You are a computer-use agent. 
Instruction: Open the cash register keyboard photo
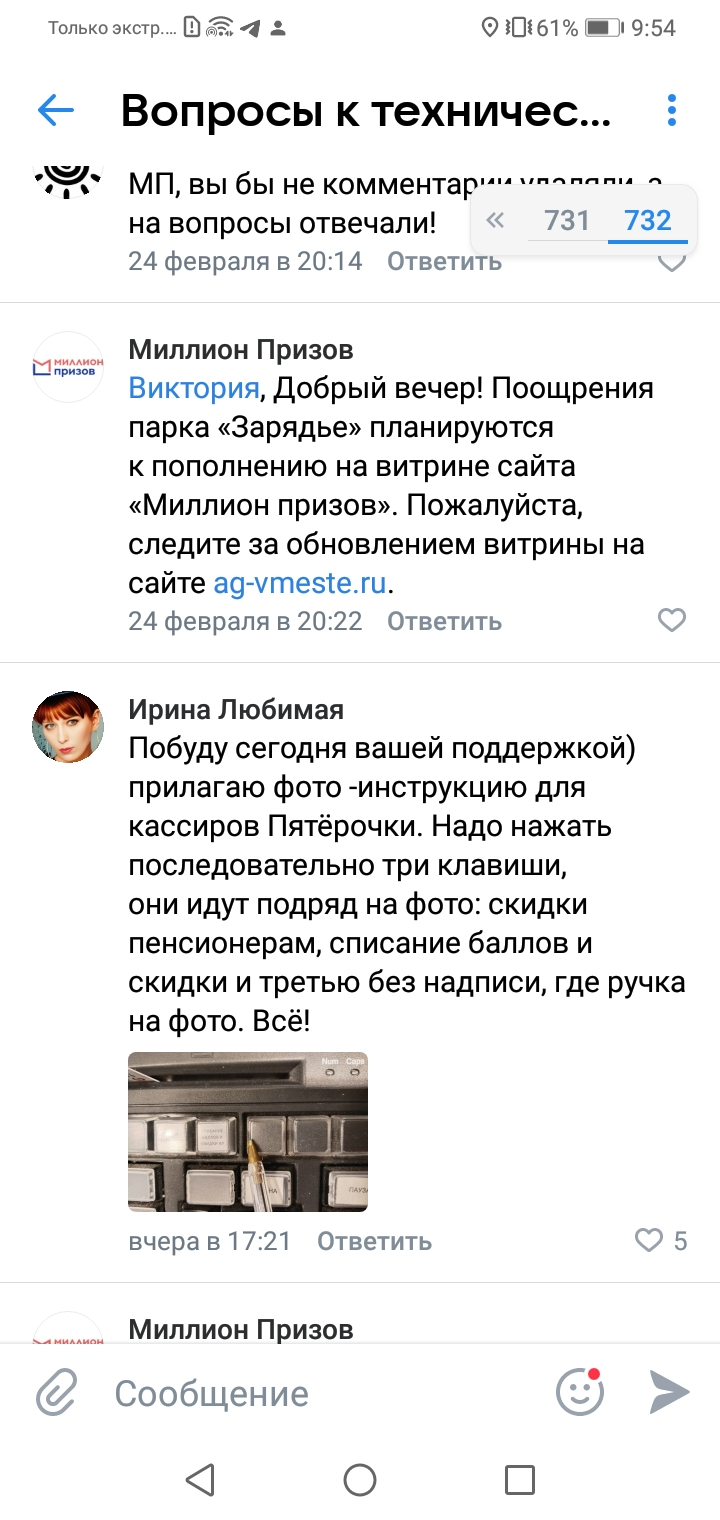tap(248, 1131)
